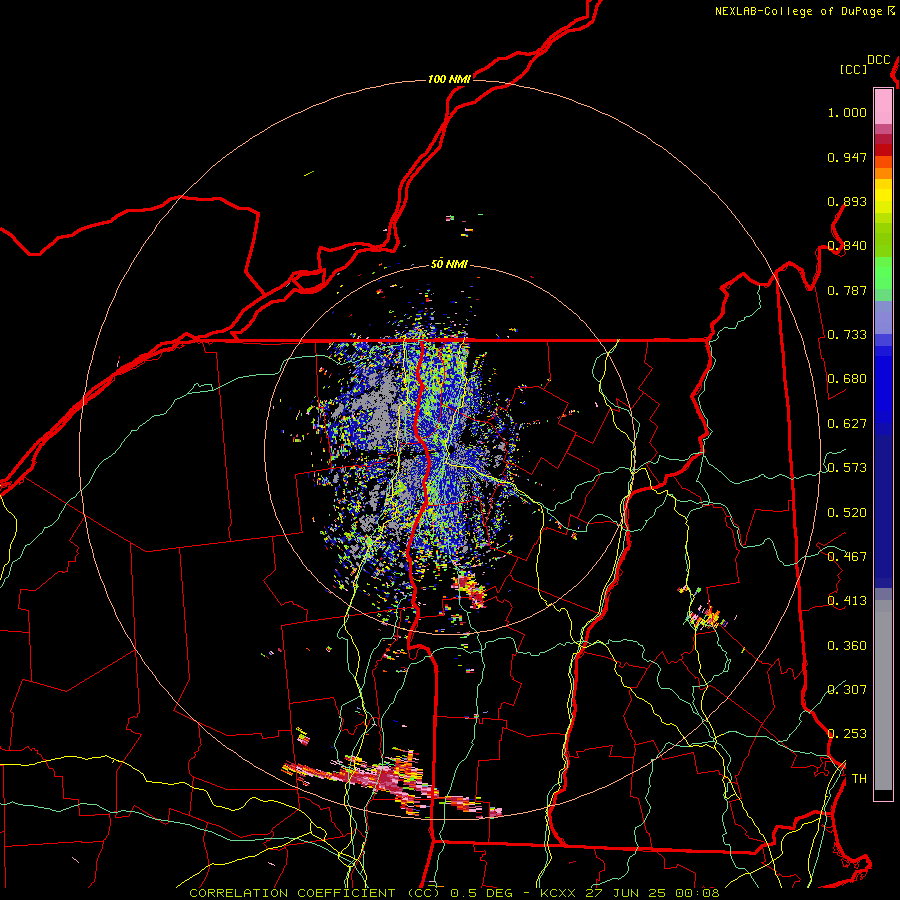Click the 0.893 legend value
Screen dimensions: 900x900
pyautogui.click(x=847, y=201)
